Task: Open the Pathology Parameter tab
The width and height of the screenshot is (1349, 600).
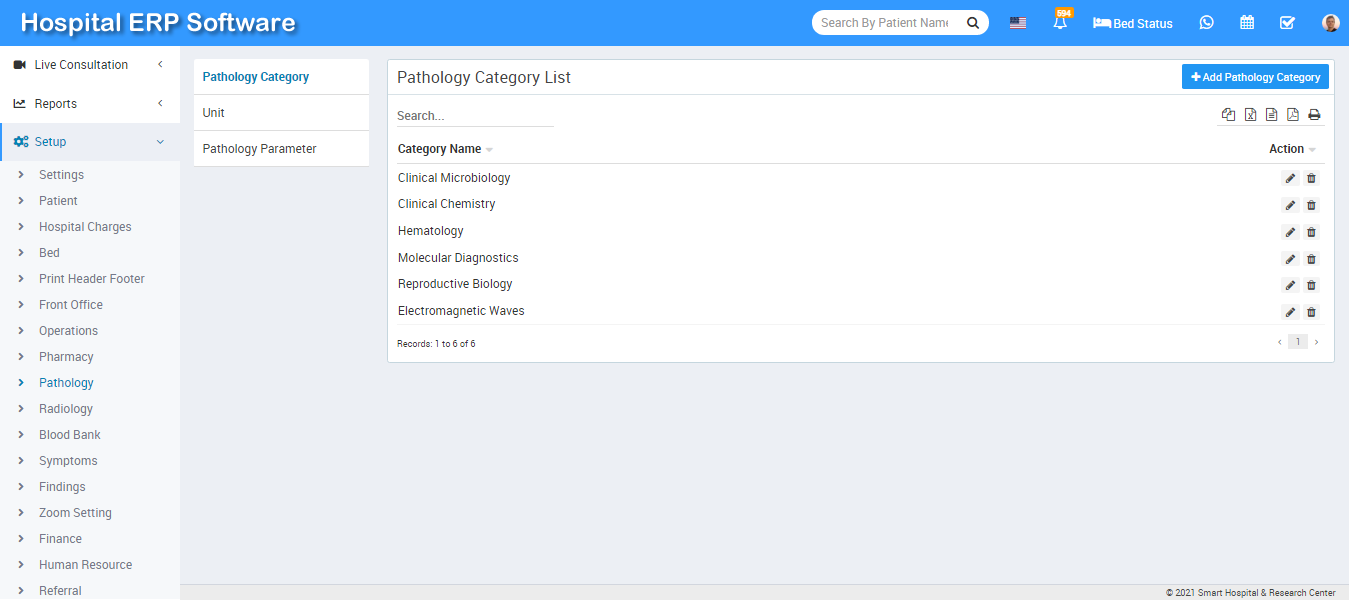Action: [260, 149]
